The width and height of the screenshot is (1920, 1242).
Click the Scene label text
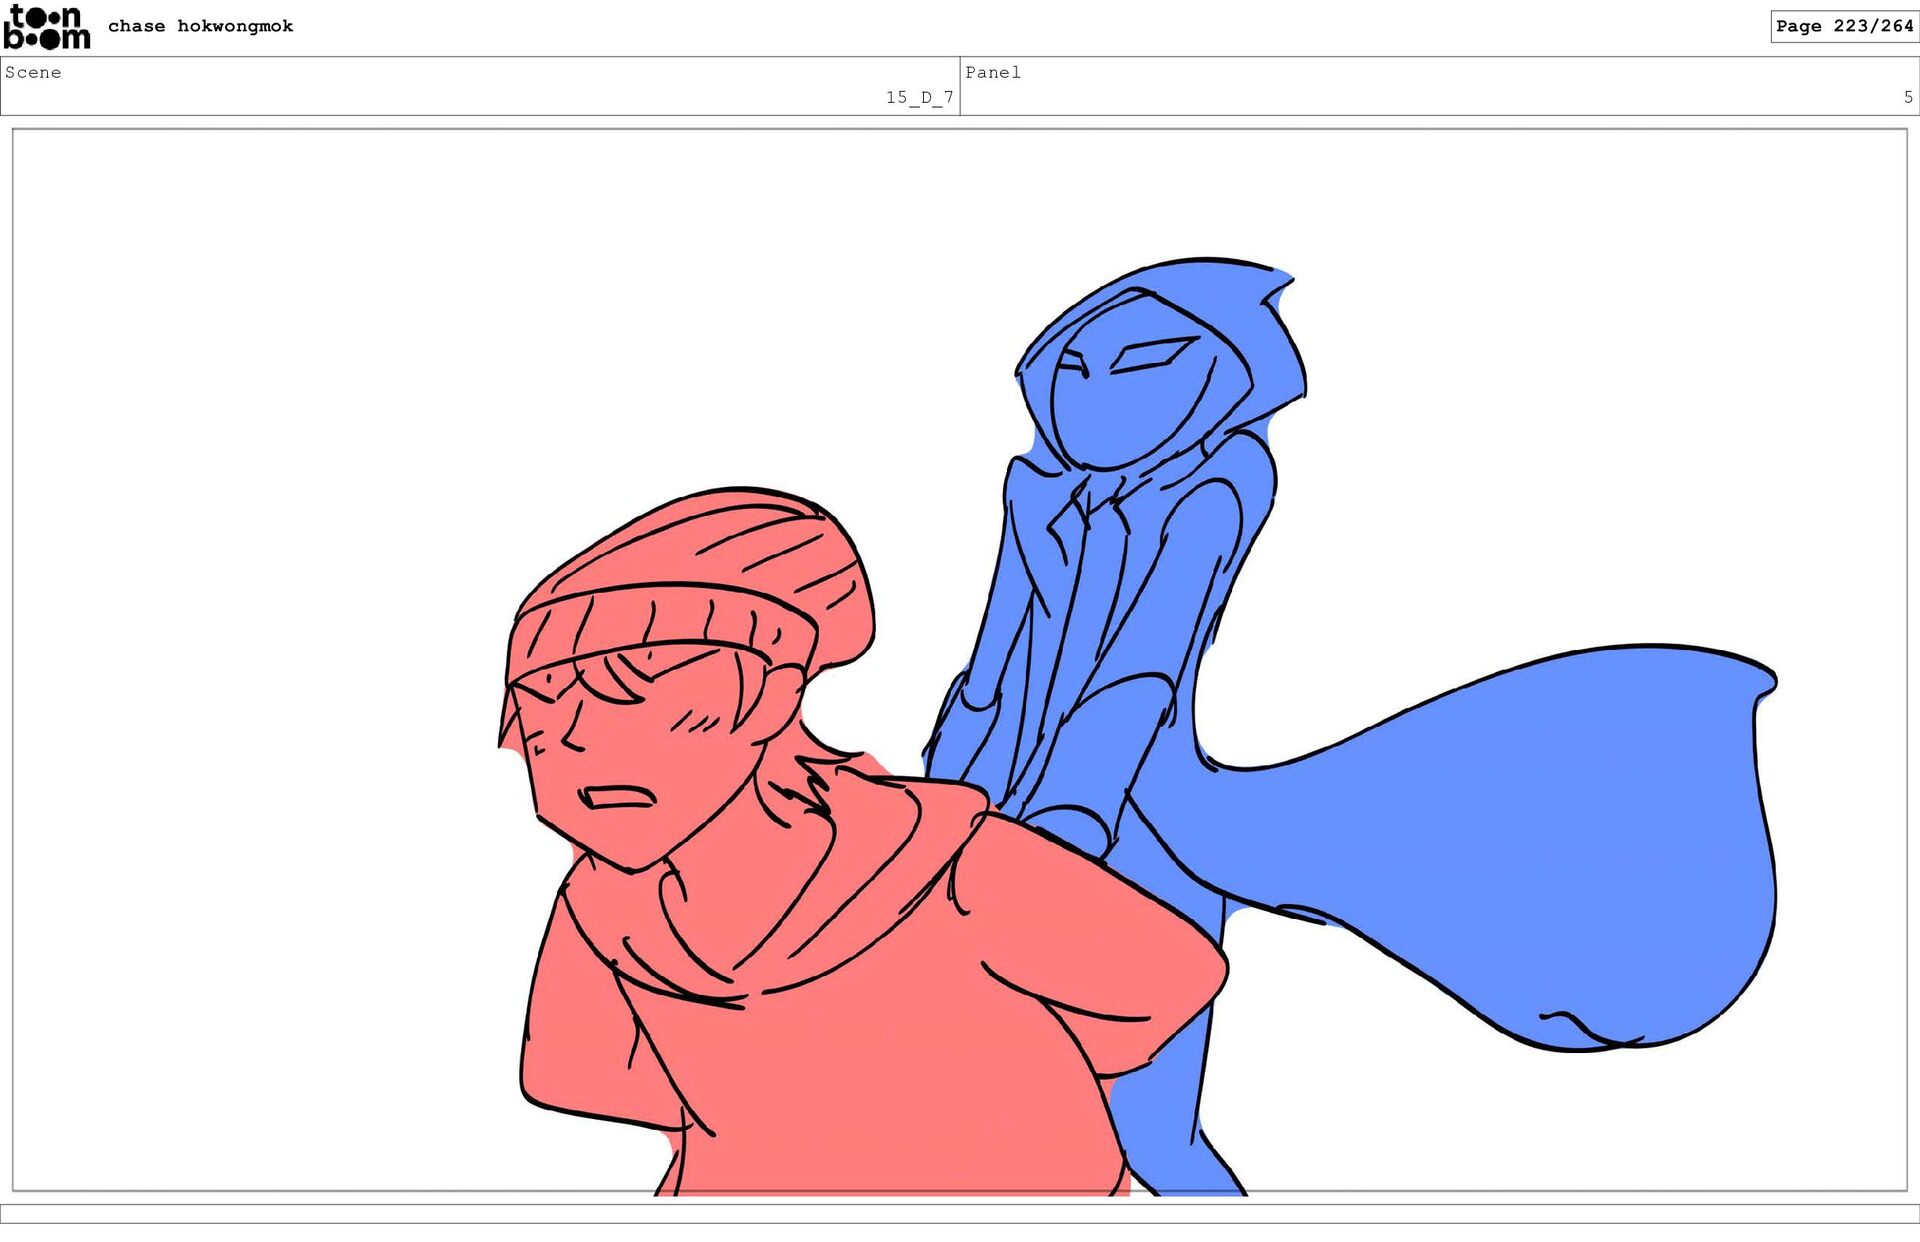click(x=33, y=72)
